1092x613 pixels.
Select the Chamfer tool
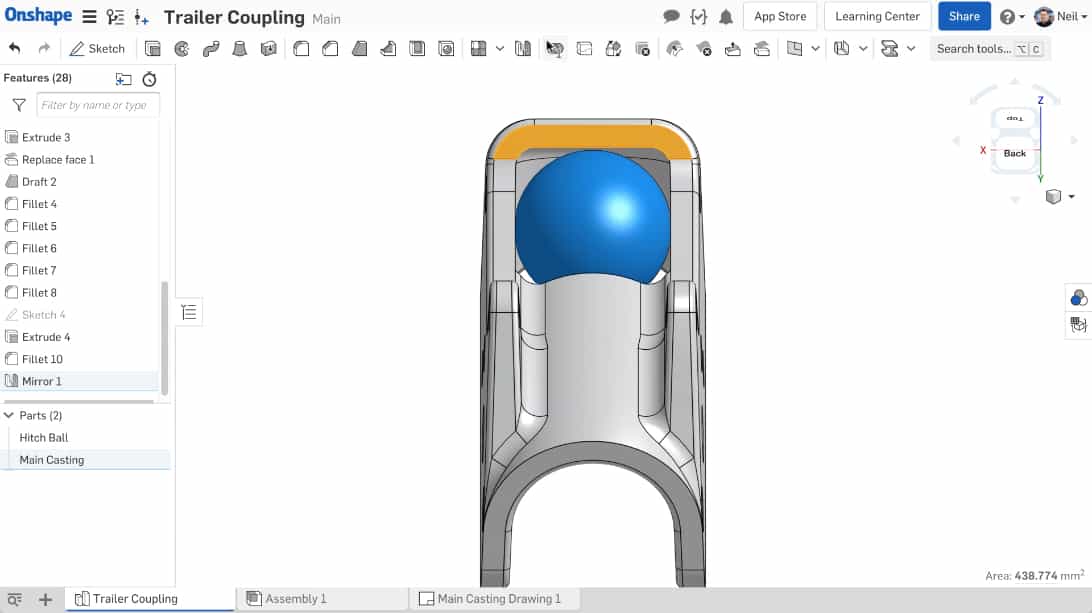(330, 49)
